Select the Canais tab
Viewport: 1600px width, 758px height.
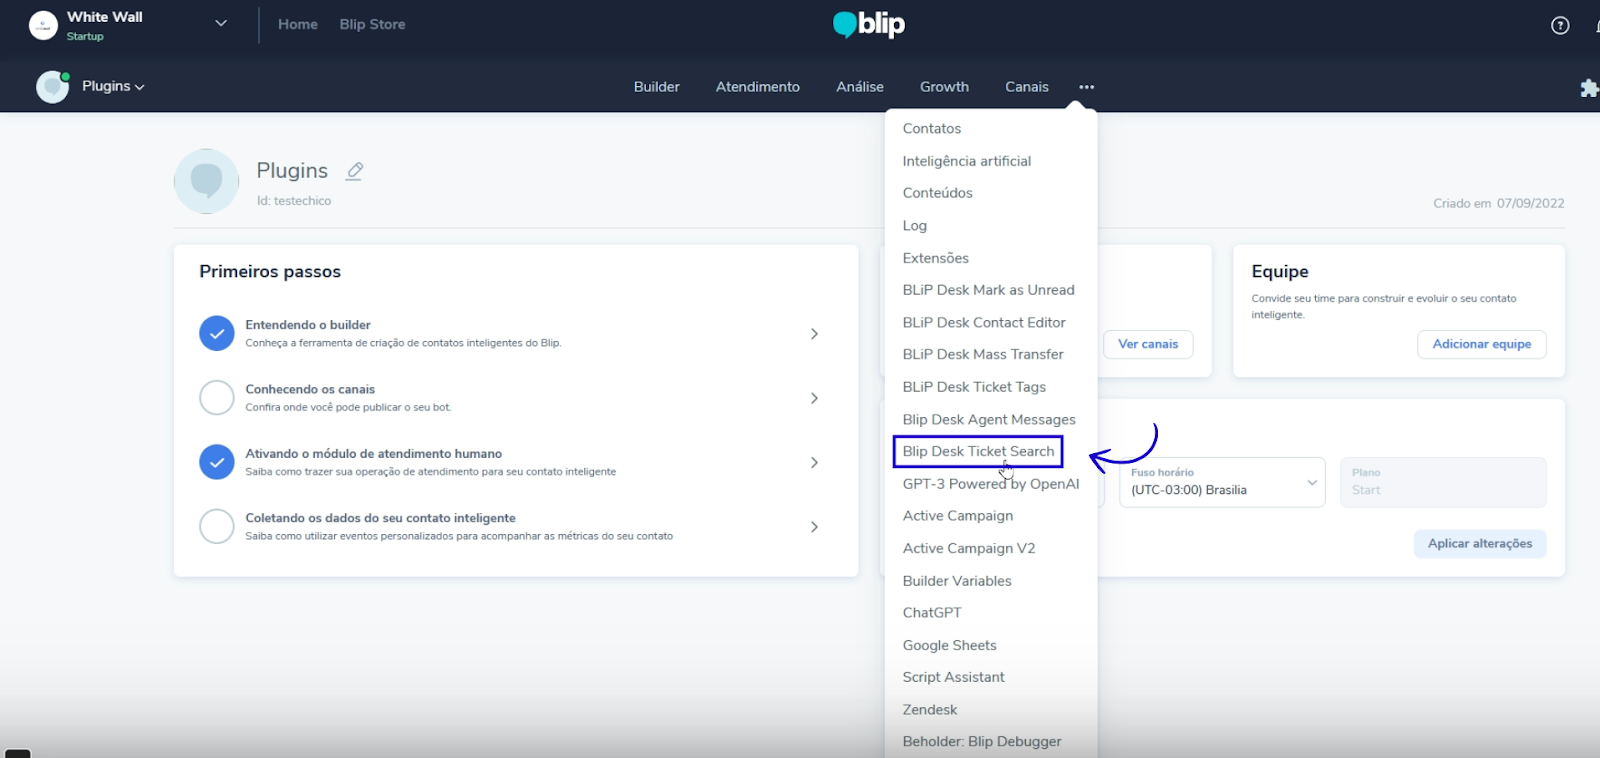click(x=1027, y=87)
